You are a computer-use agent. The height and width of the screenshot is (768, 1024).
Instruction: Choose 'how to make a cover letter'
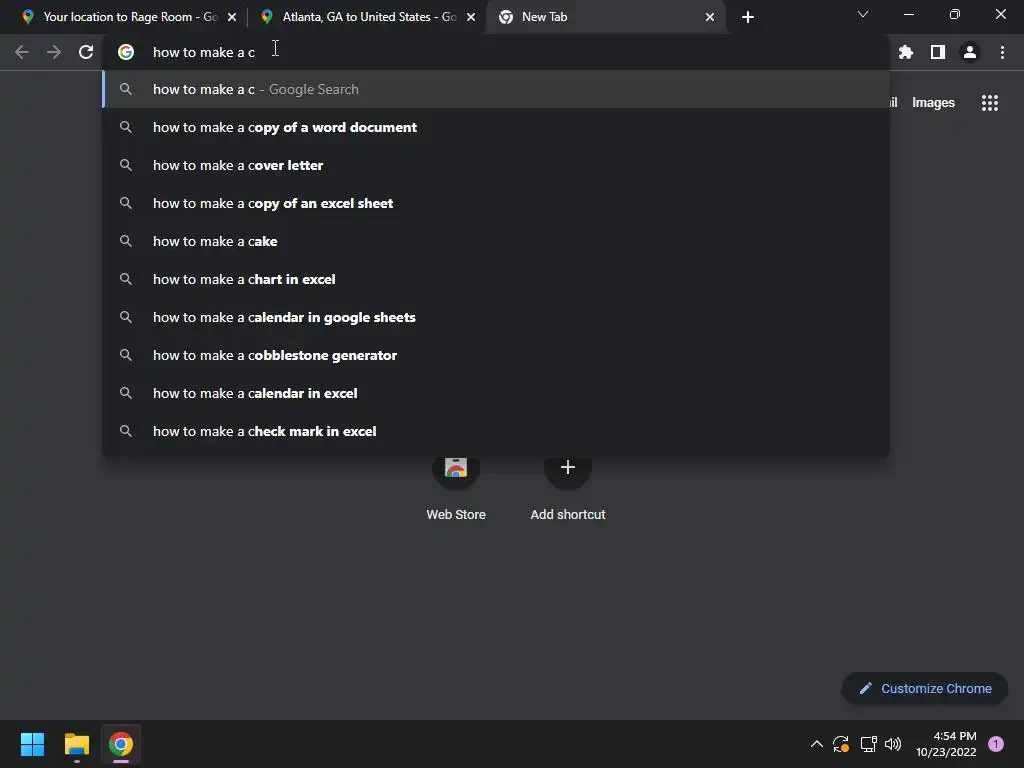[x=496, y=165]
